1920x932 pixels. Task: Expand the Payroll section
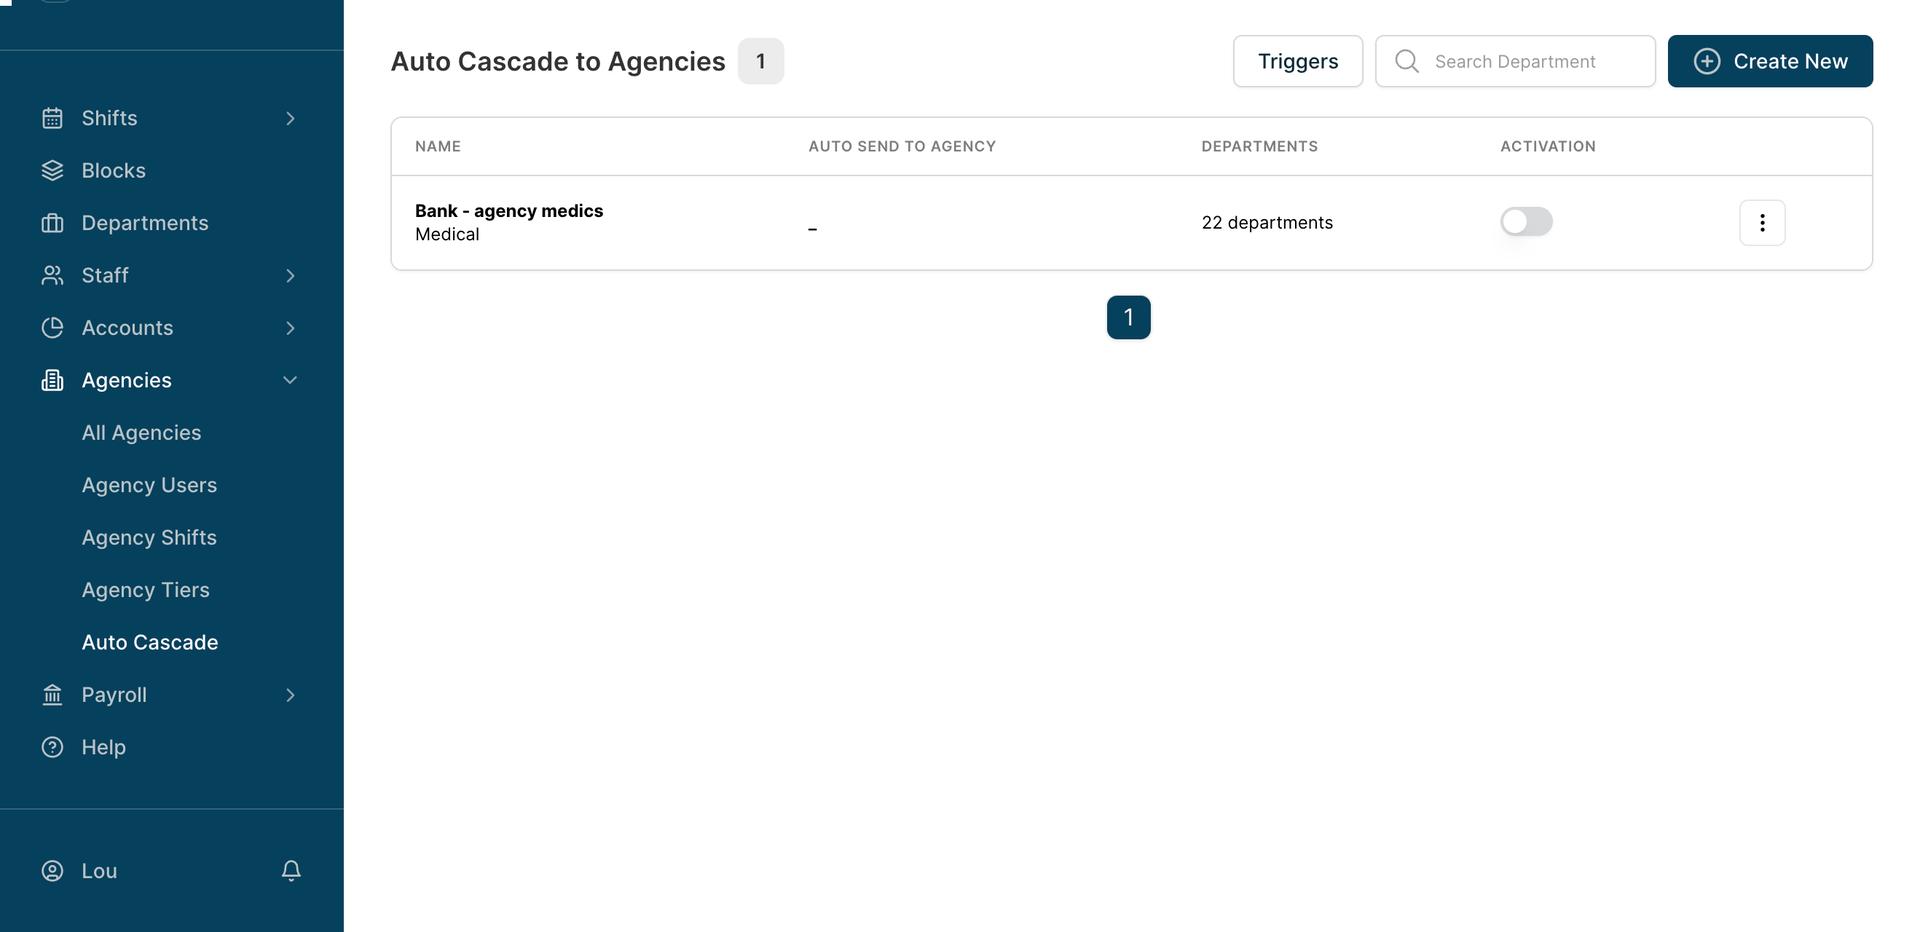click(x=290, y=694)
